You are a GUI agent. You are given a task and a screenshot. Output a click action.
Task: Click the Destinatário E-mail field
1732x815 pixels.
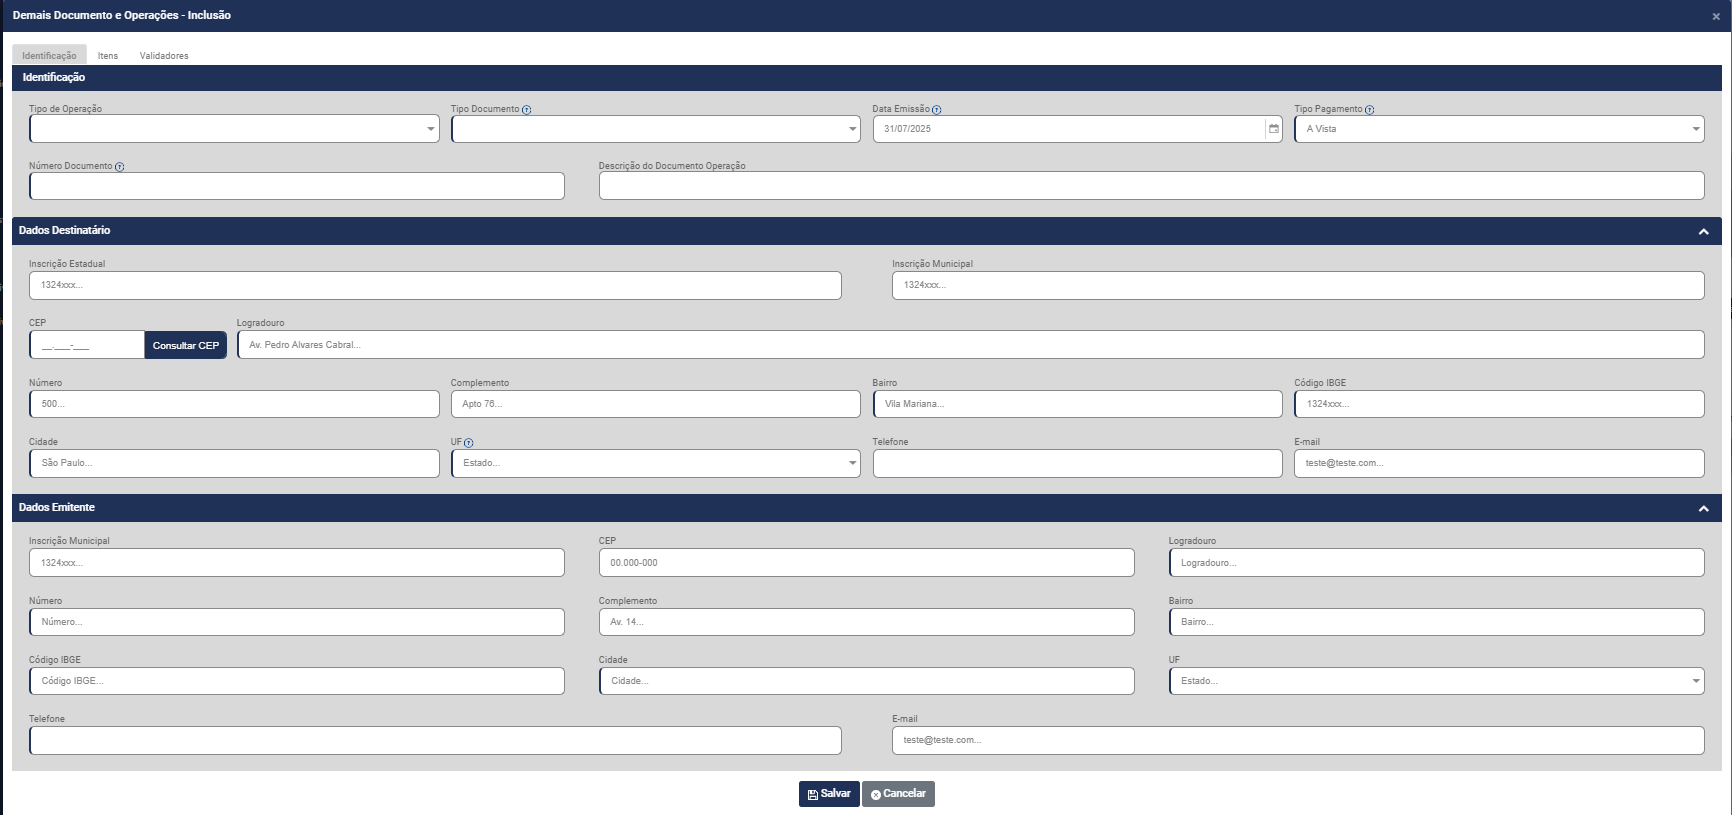1499,463
